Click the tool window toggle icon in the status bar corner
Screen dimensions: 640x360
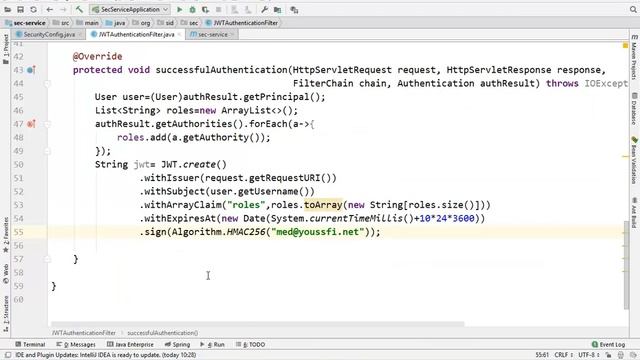point(8,355)
